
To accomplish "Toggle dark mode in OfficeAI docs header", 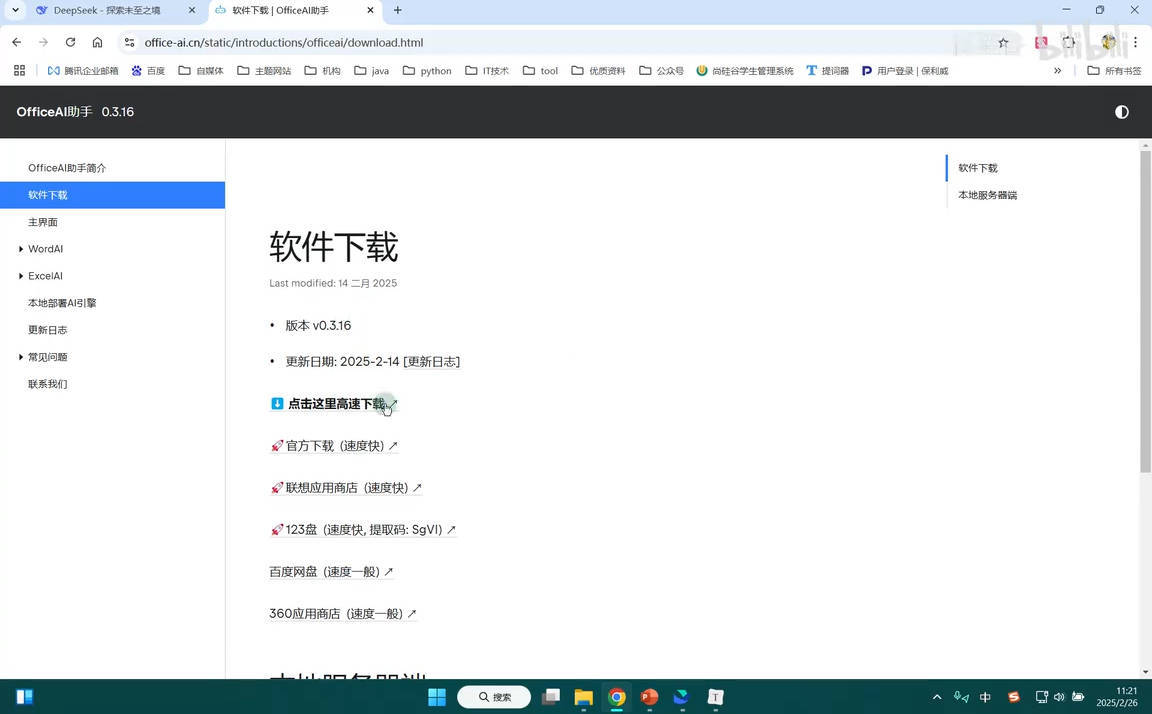I will (1121, 112).
